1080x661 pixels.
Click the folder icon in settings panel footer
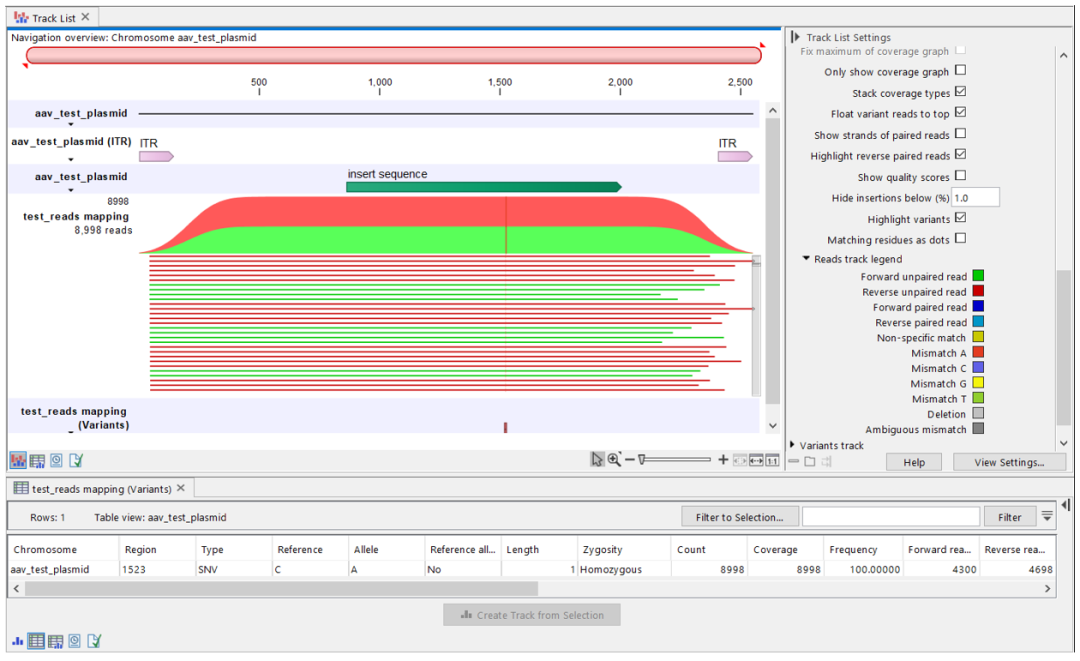810,461
